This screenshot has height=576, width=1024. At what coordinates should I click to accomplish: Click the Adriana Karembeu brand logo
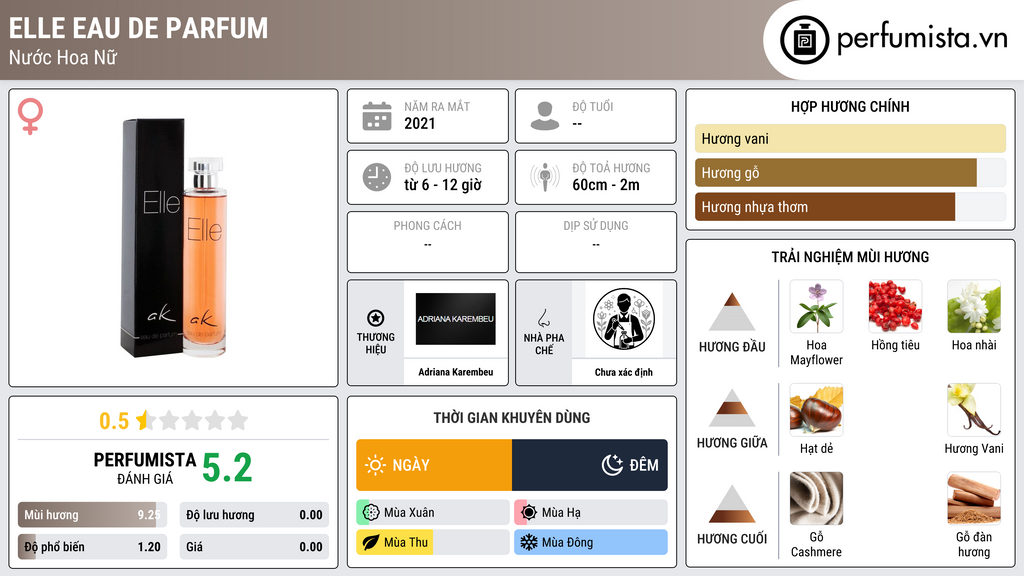click(456, 319)
